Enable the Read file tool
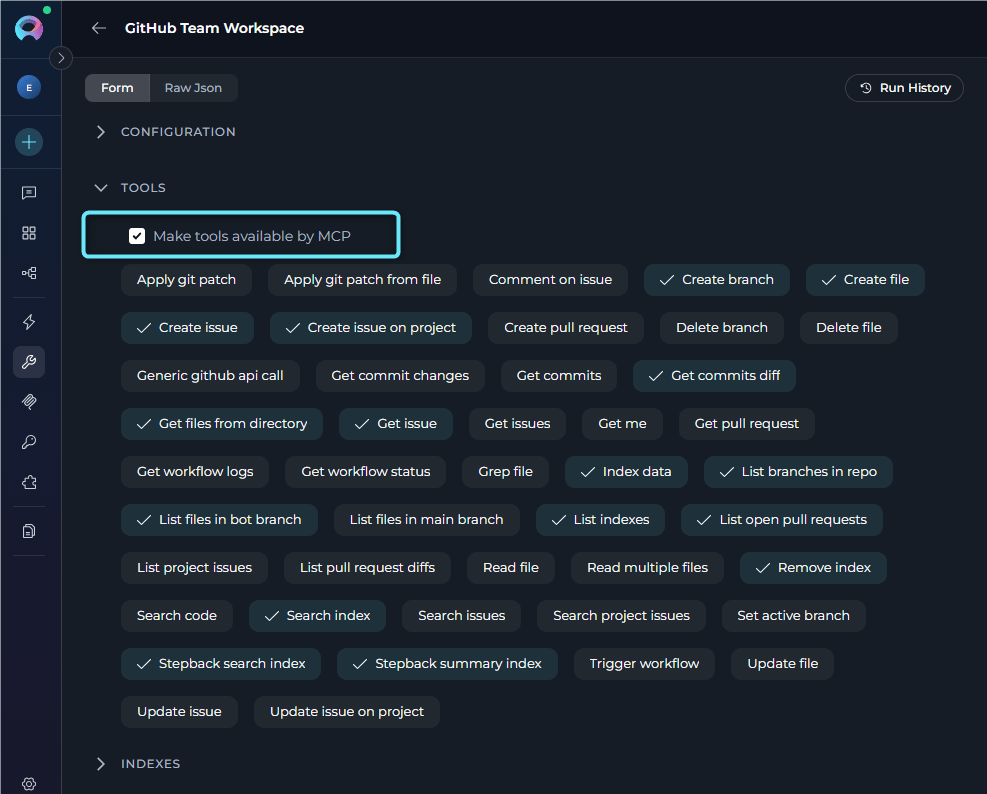Screen dimensions: 987x794 (510, 568)
